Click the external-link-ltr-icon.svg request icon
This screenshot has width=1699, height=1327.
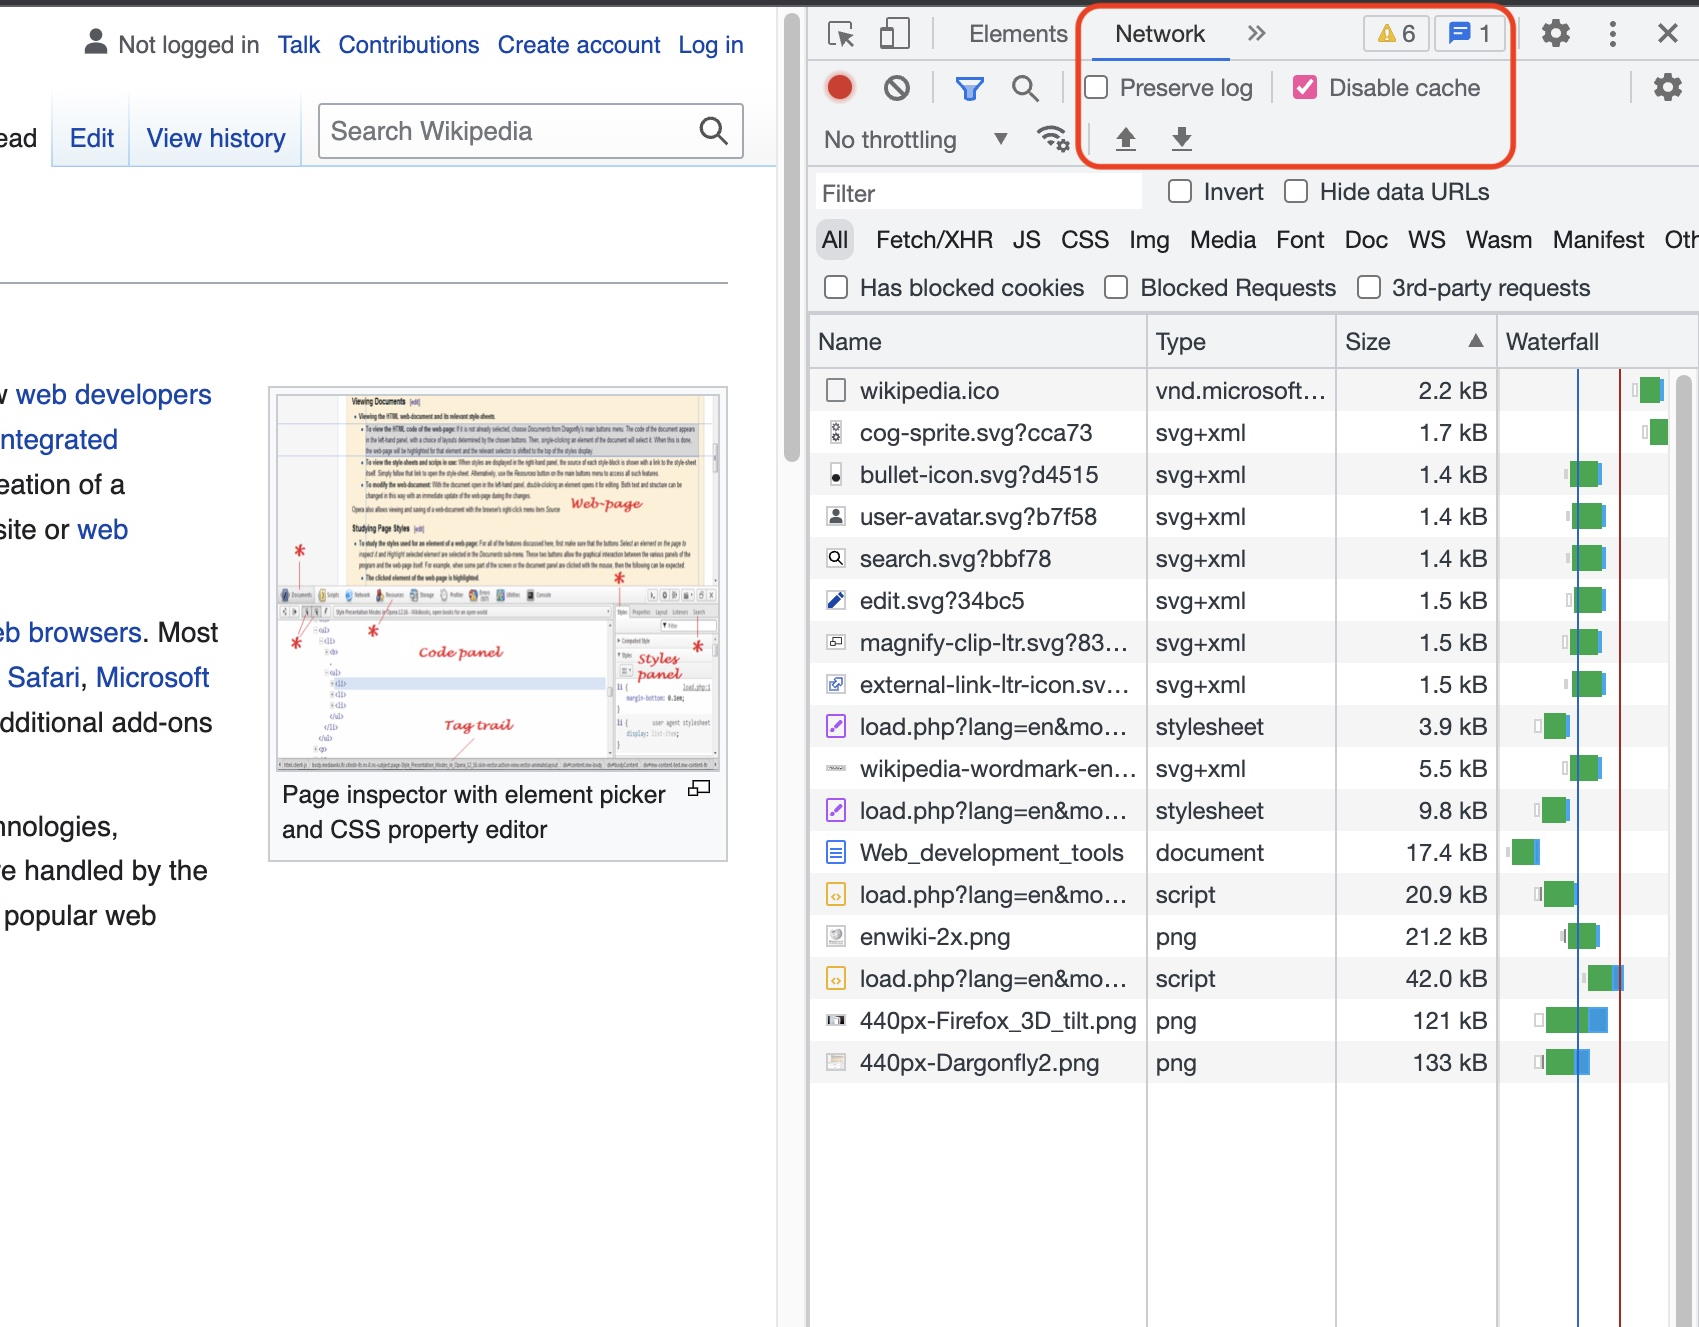click(836, 684)
